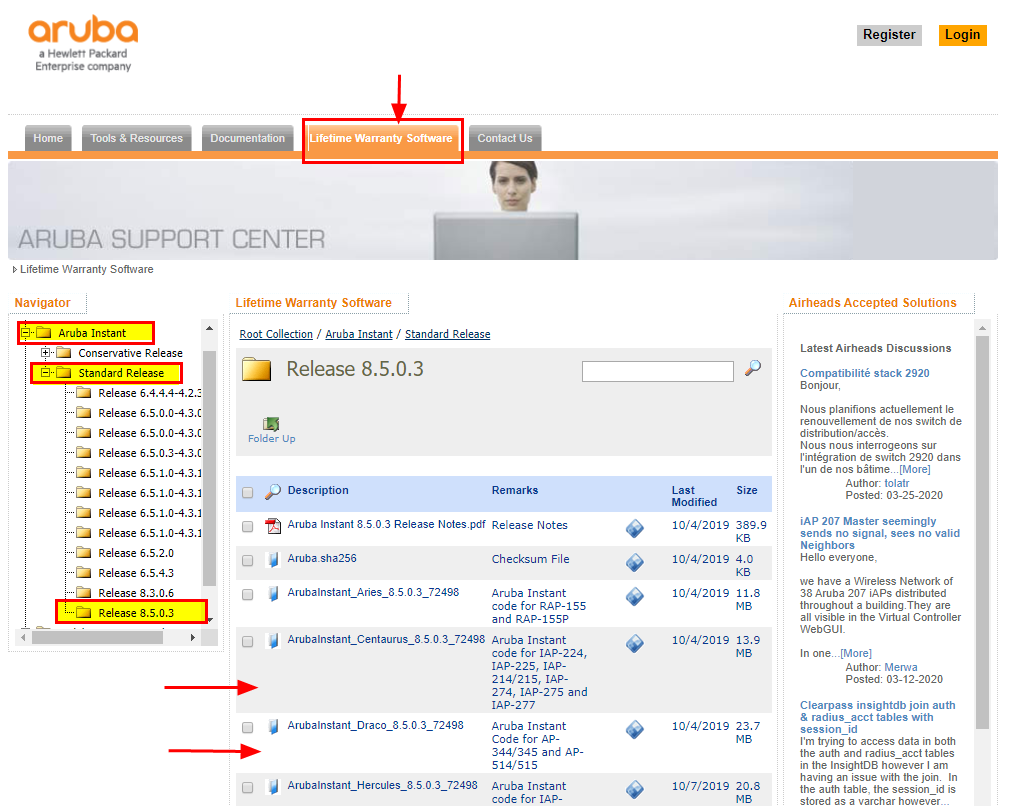1011x806 pixels.
Task: Click blue download icon in Checksum File row
Action: point(634,562)
